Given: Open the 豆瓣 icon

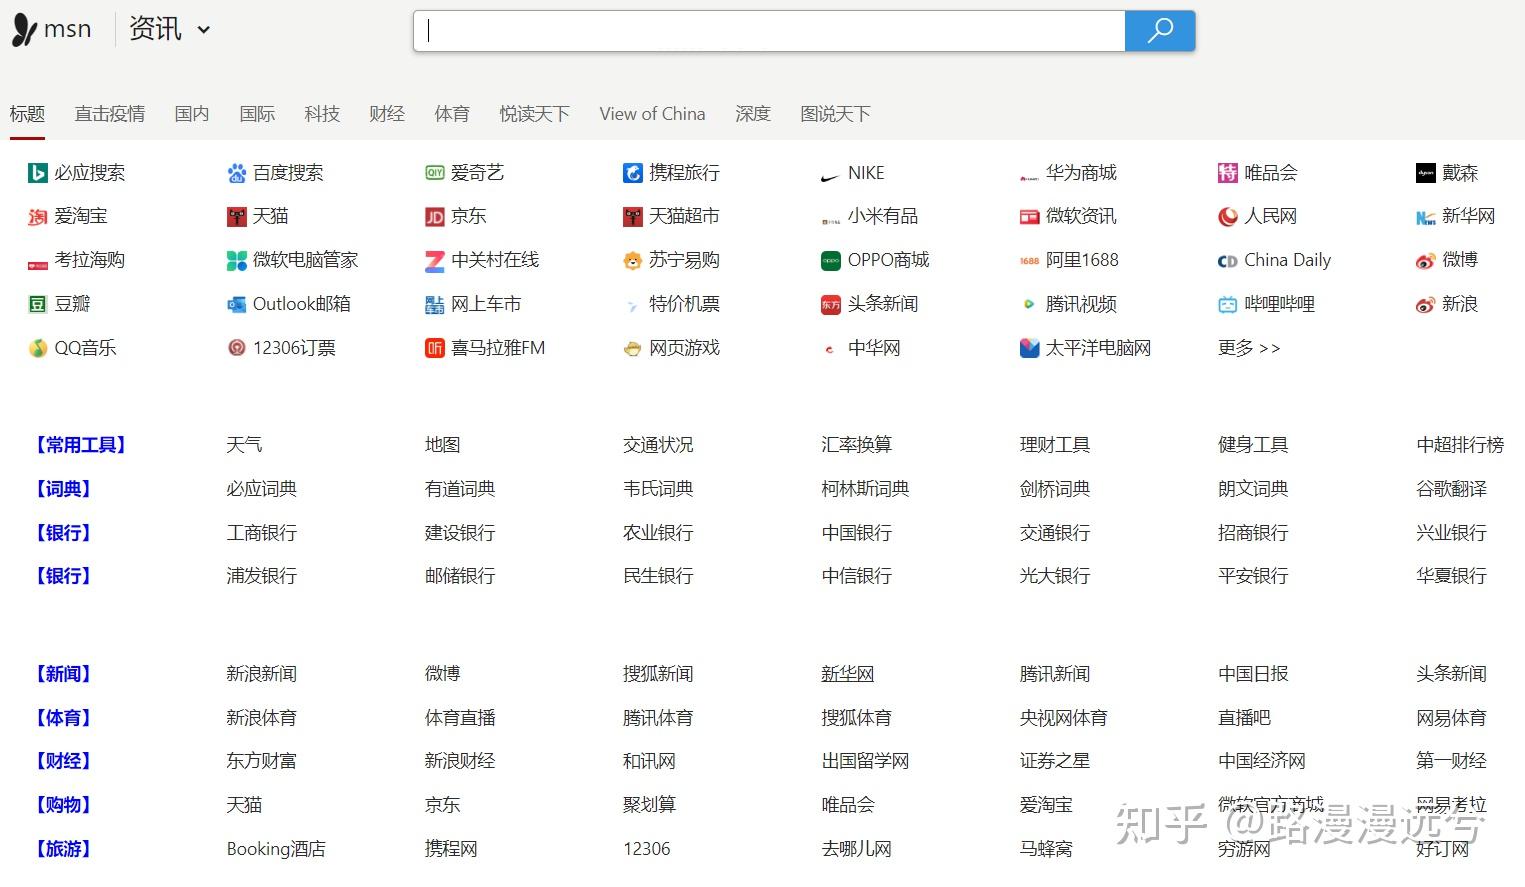Looking at the screenshot, I should tap(37, 304).
